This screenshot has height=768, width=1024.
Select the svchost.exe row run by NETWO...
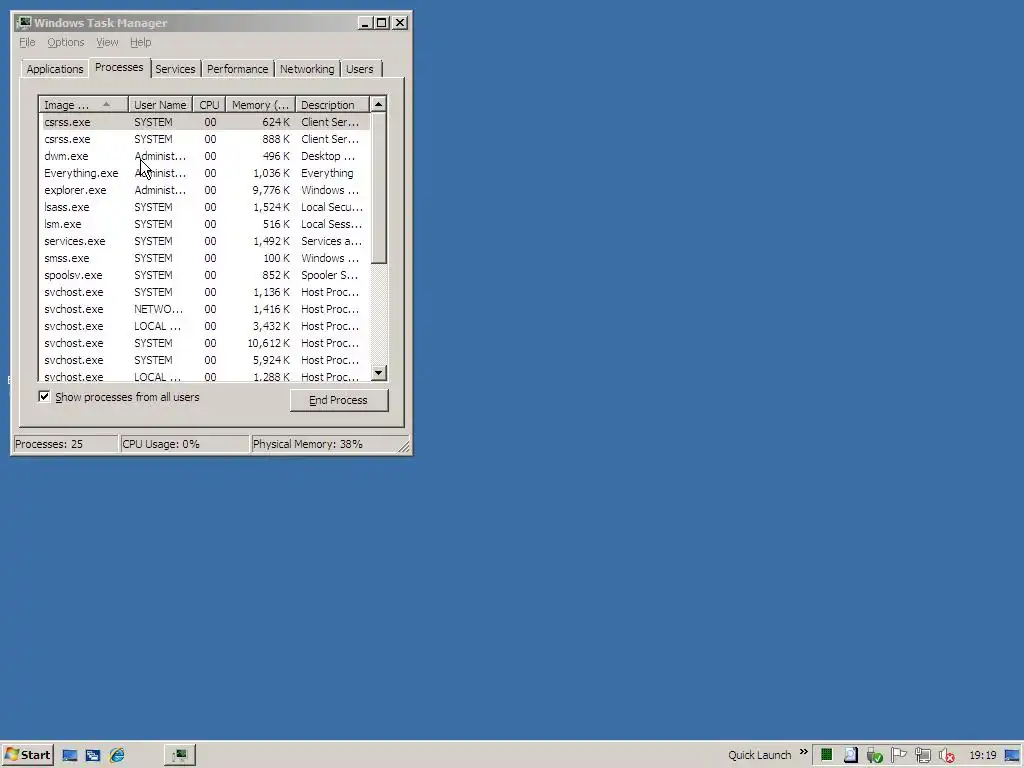point(204,309)
